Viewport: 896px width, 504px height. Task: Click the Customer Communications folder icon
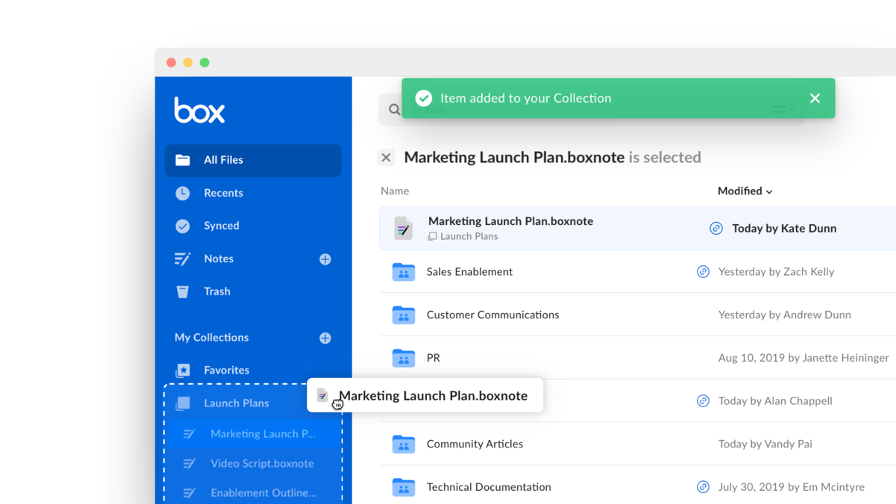(x=403, y=315)
